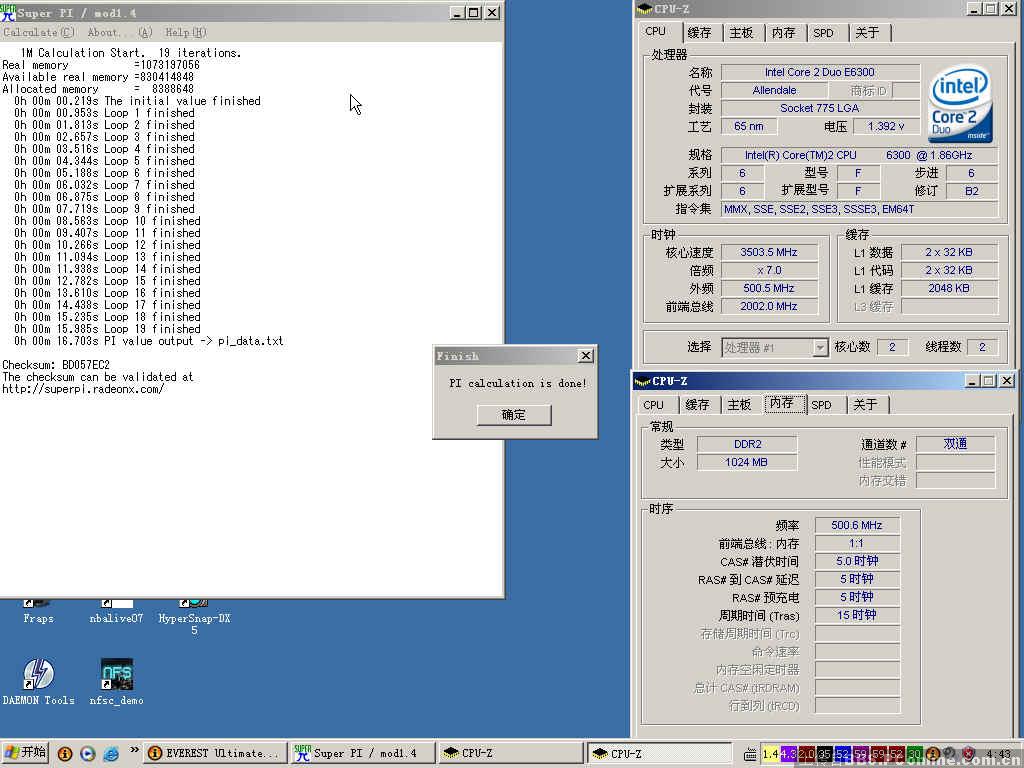Click the green 30 tray indicator
This screenshot has width=1024, height=768.
(x=914, y=754)
